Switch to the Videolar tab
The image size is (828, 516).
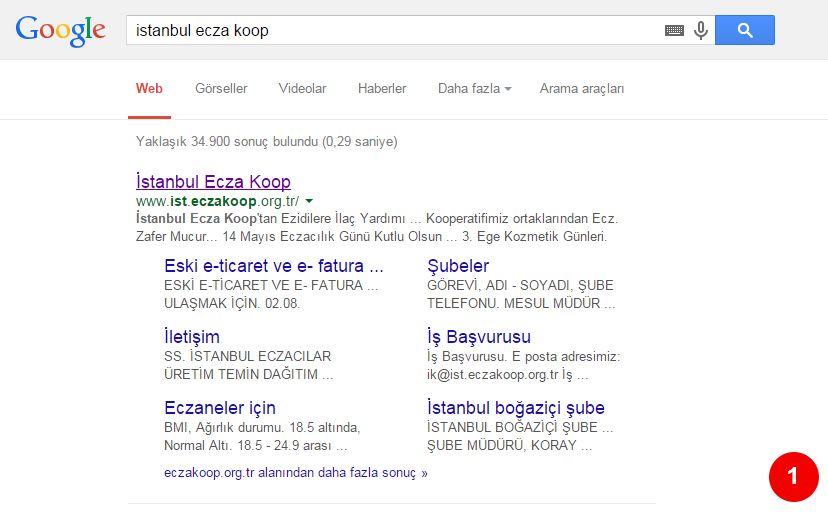pyautogui.click(x=303, y=89)
